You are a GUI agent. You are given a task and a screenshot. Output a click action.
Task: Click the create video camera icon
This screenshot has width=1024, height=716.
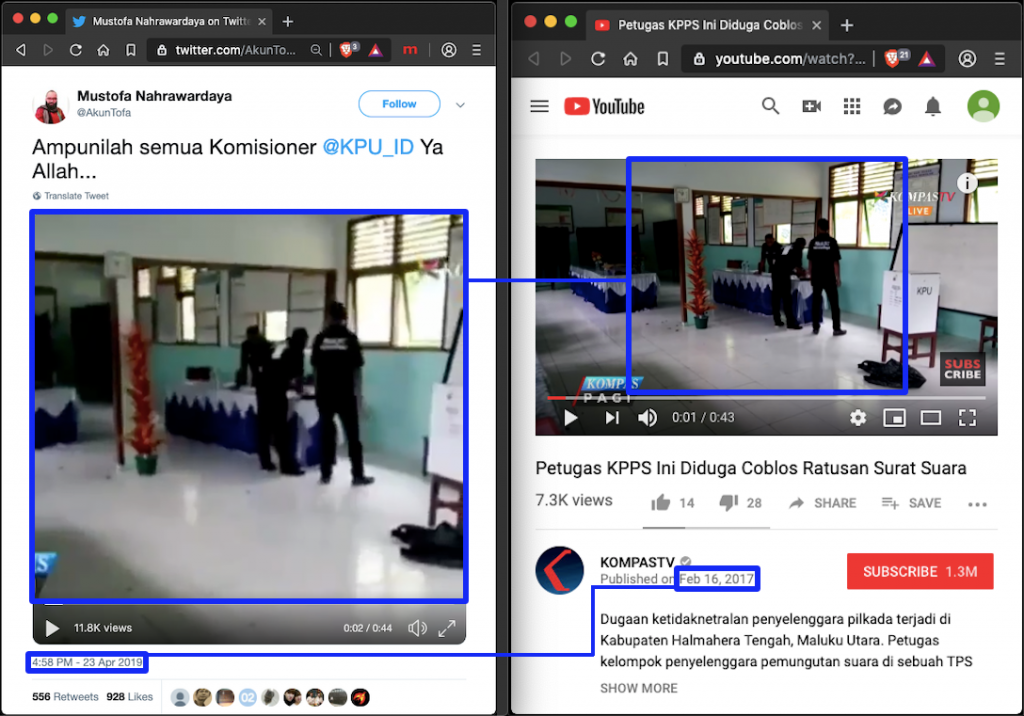pos(811,106)
